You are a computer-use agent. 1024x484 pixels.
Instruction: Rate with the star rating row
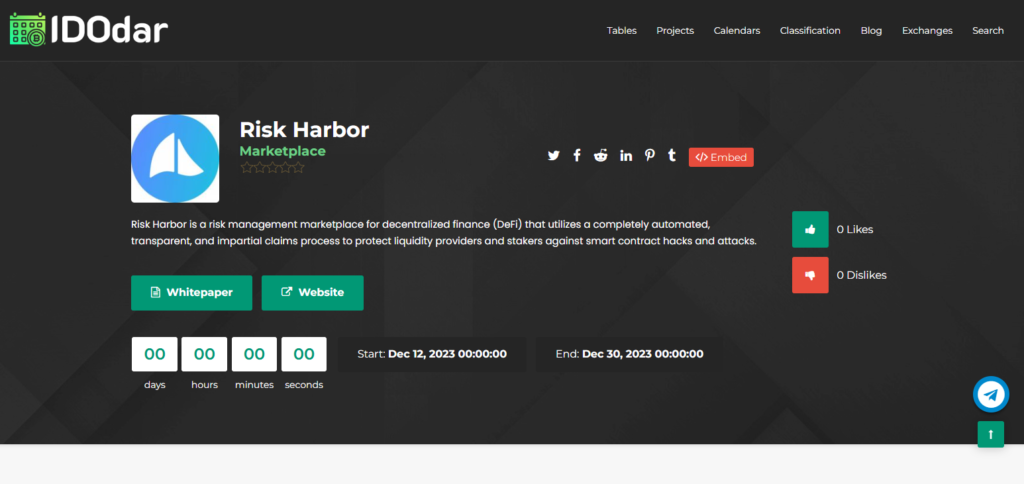pyautogui.click(x=272, y=168)
